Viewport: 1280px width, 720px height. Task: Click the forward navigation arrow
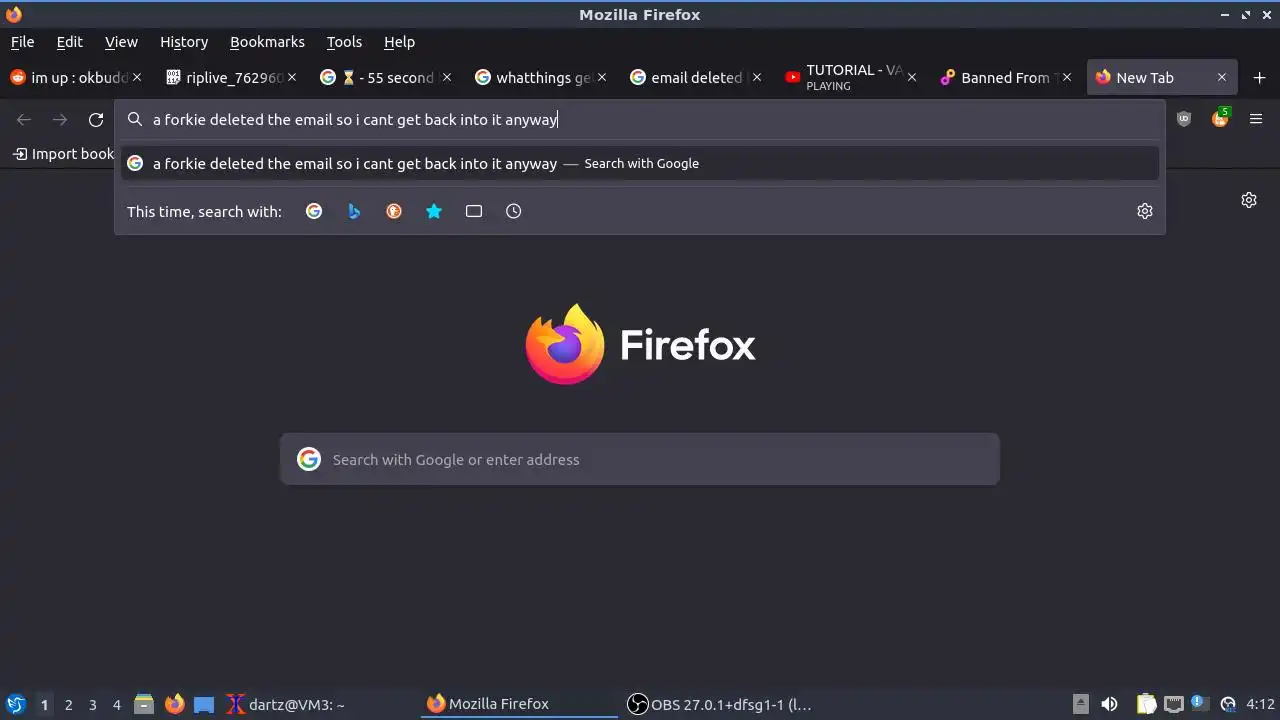60,120
